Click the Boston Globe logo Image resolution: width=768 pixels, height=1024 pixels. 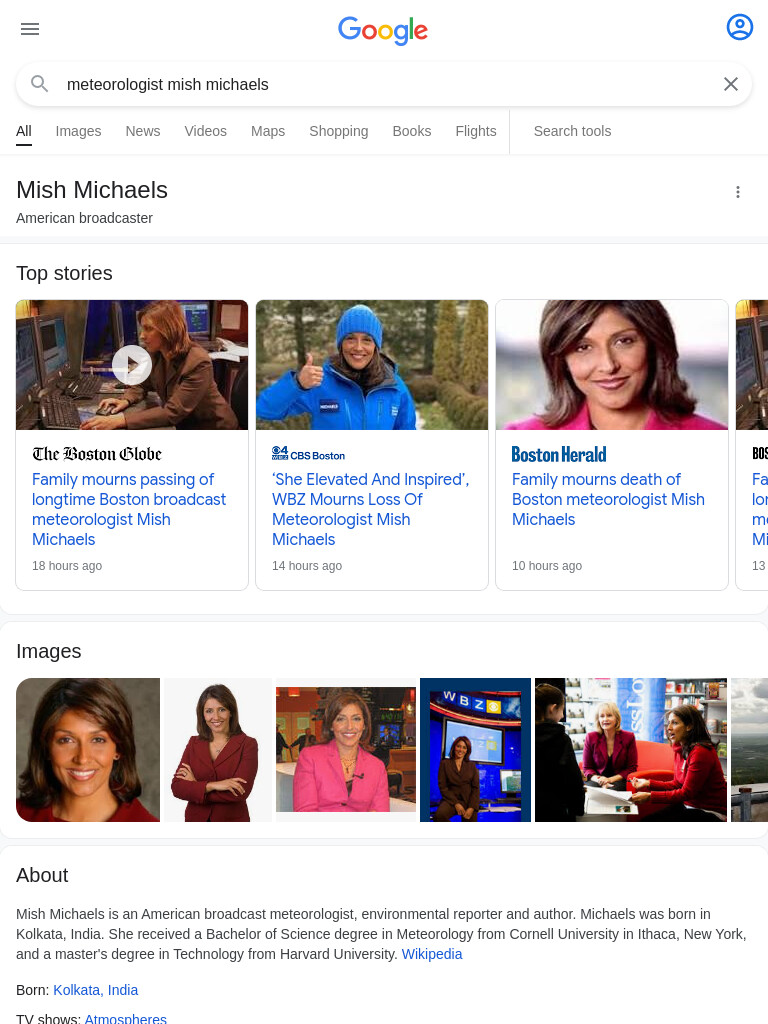[x=97, y=454]
